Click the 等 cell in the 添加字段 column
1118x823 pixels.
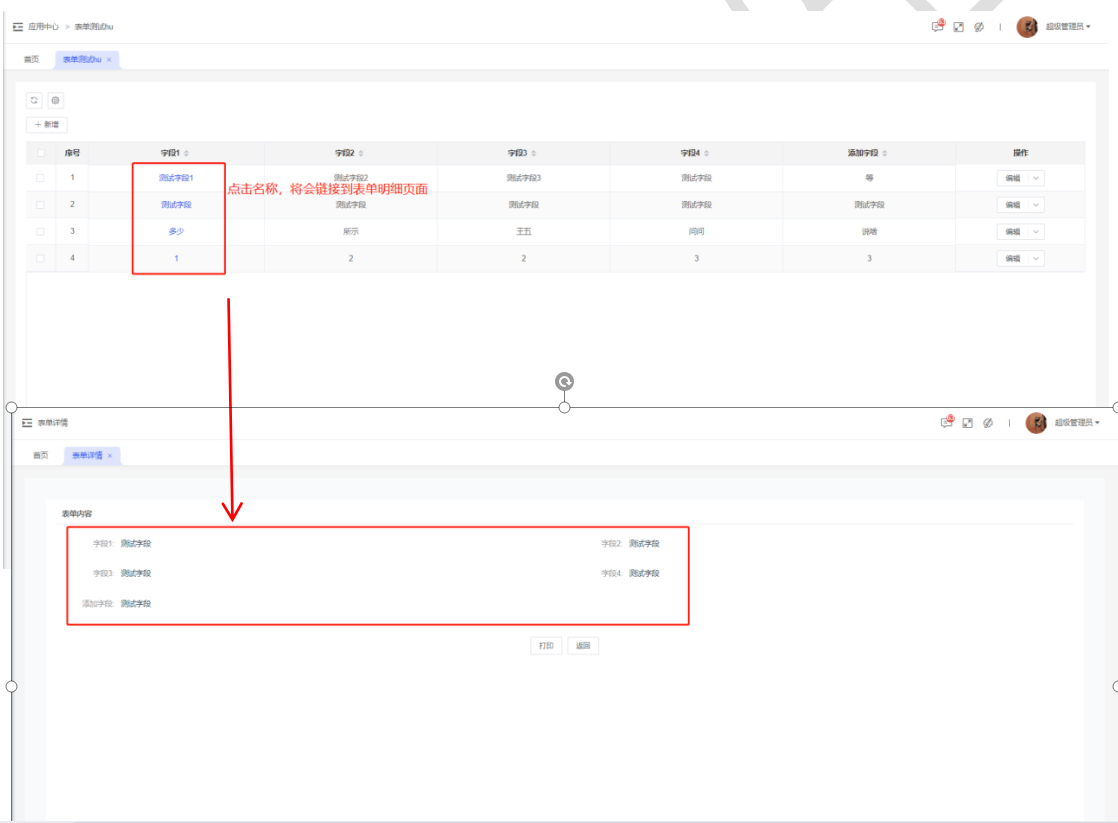tap(870, 178)
